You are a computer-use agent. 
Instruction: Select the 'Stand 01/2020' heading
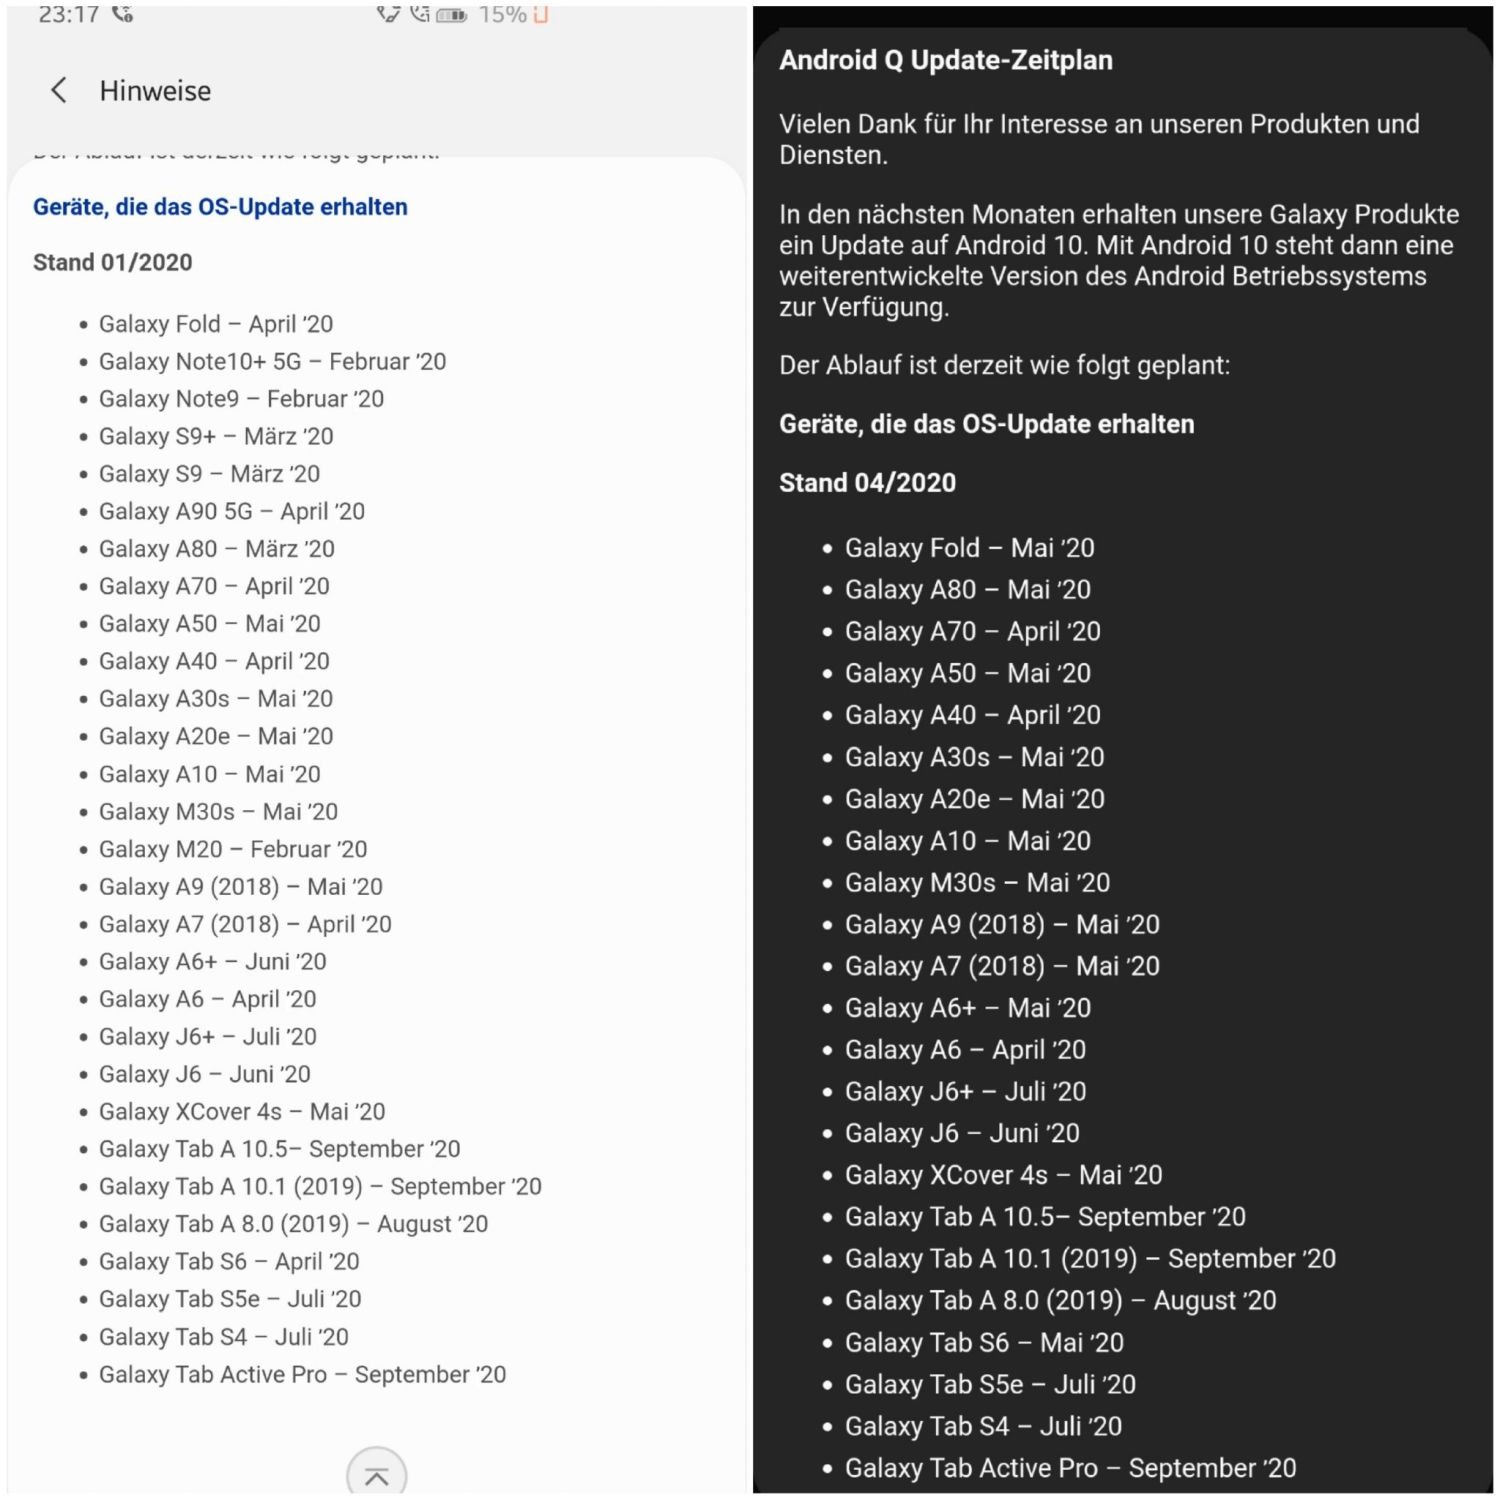click(113, 262)
